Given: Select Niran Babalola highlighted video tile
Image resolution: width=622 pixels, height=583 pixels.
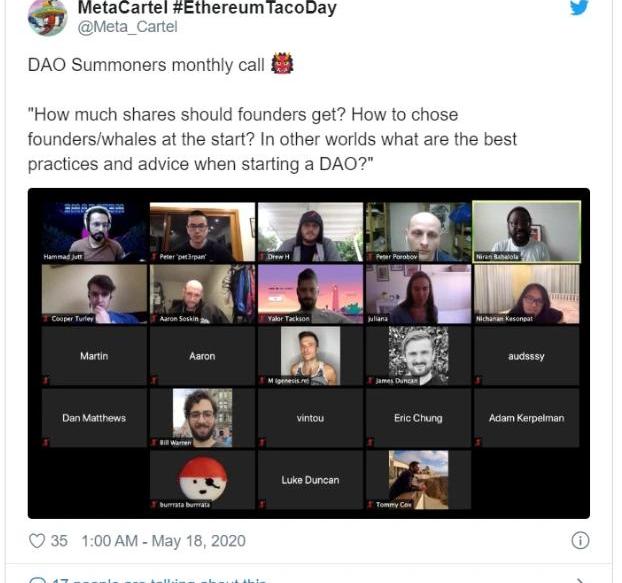Looking at the screenshot, I should (x=526, y=232).
